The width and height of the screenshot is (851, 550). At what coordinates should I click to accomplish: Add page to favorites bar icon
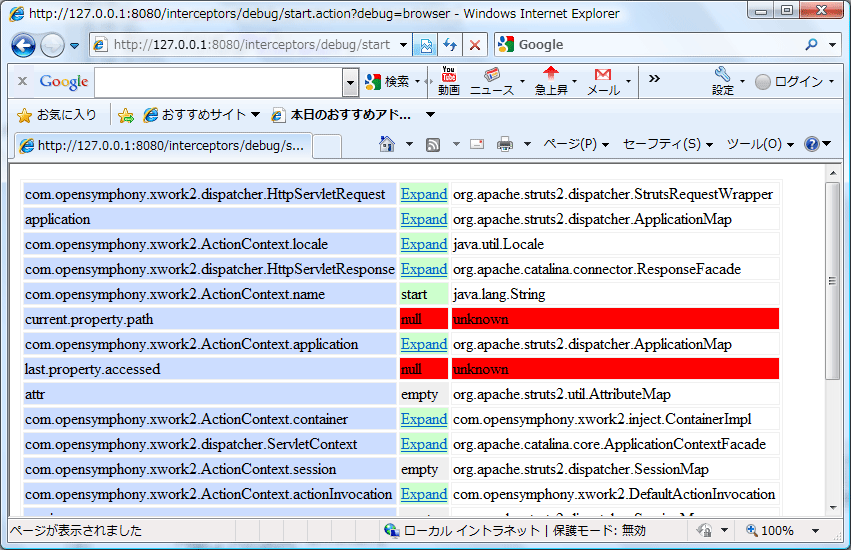[126, 115]
